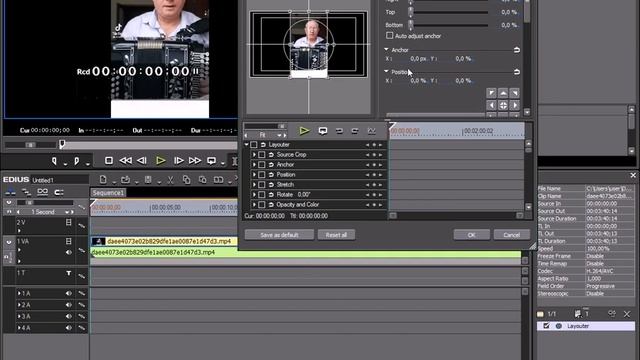Confirm Layouter dialog with OK

point(471,235)
